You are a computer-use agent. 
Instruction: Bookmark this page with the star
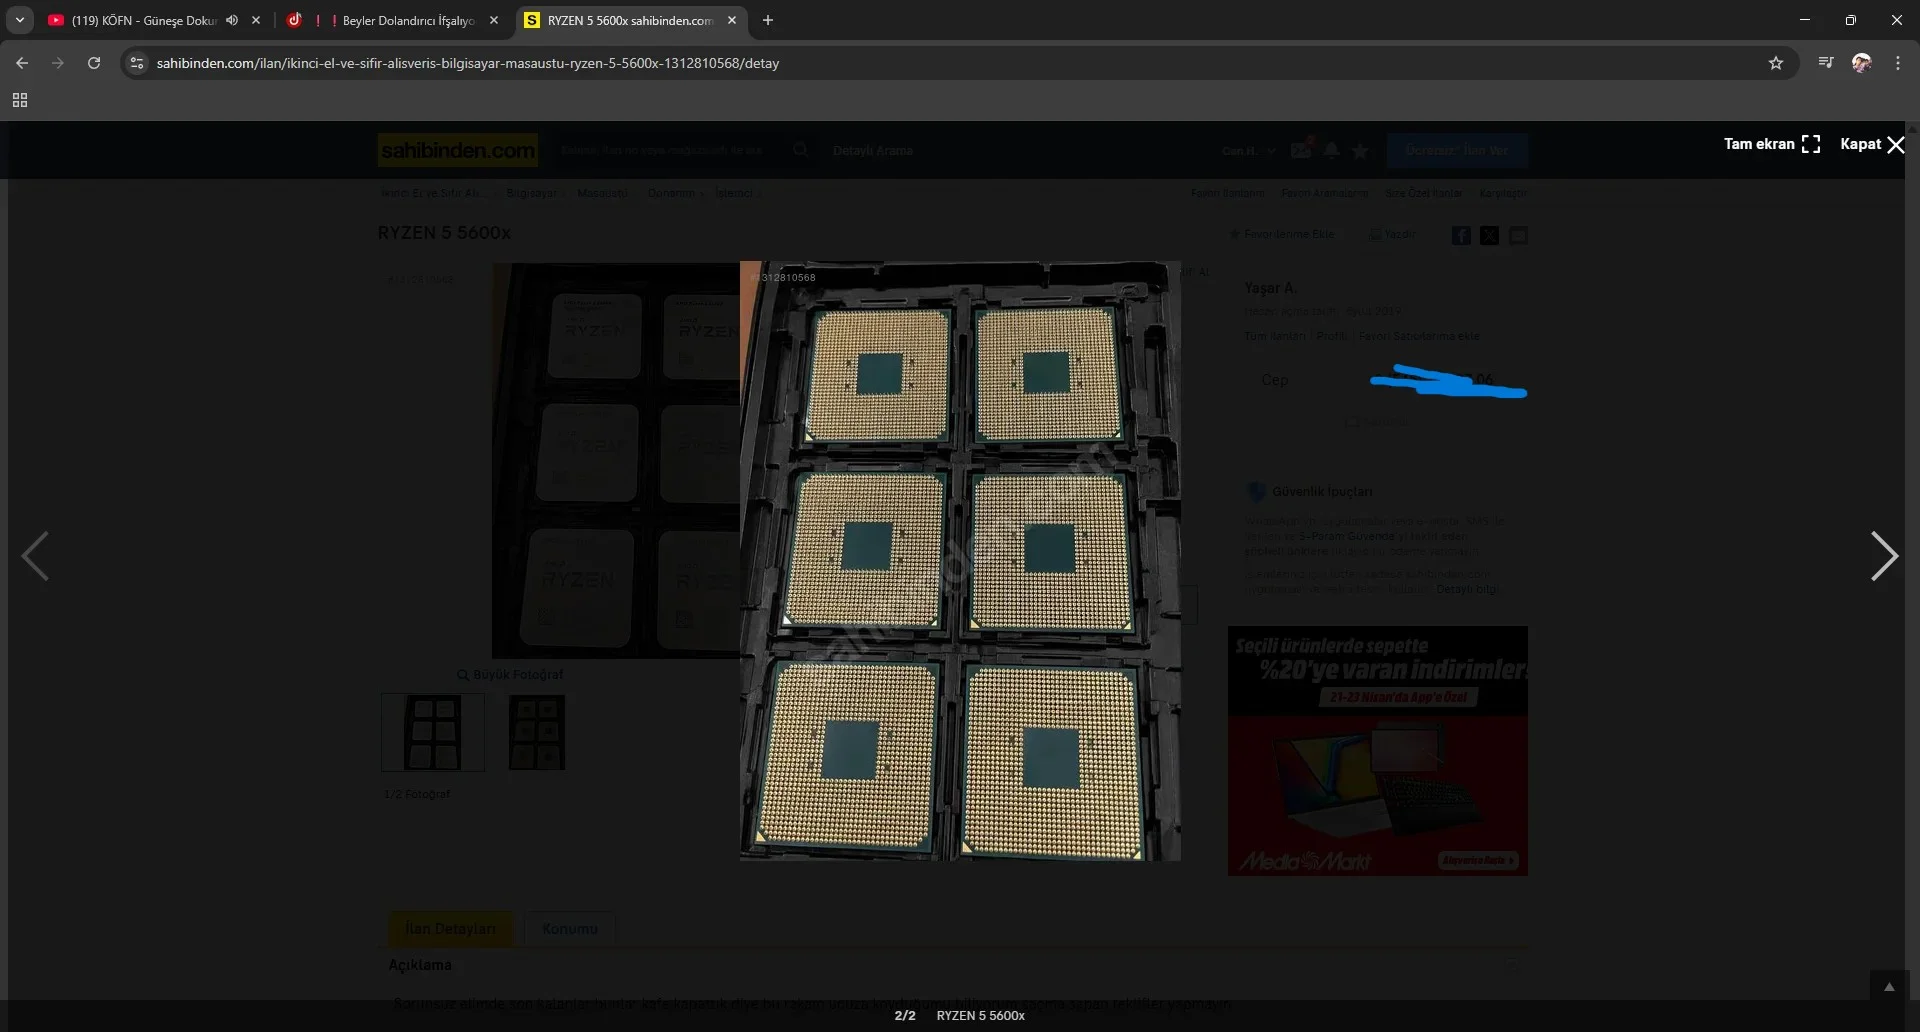point(1776,63)
